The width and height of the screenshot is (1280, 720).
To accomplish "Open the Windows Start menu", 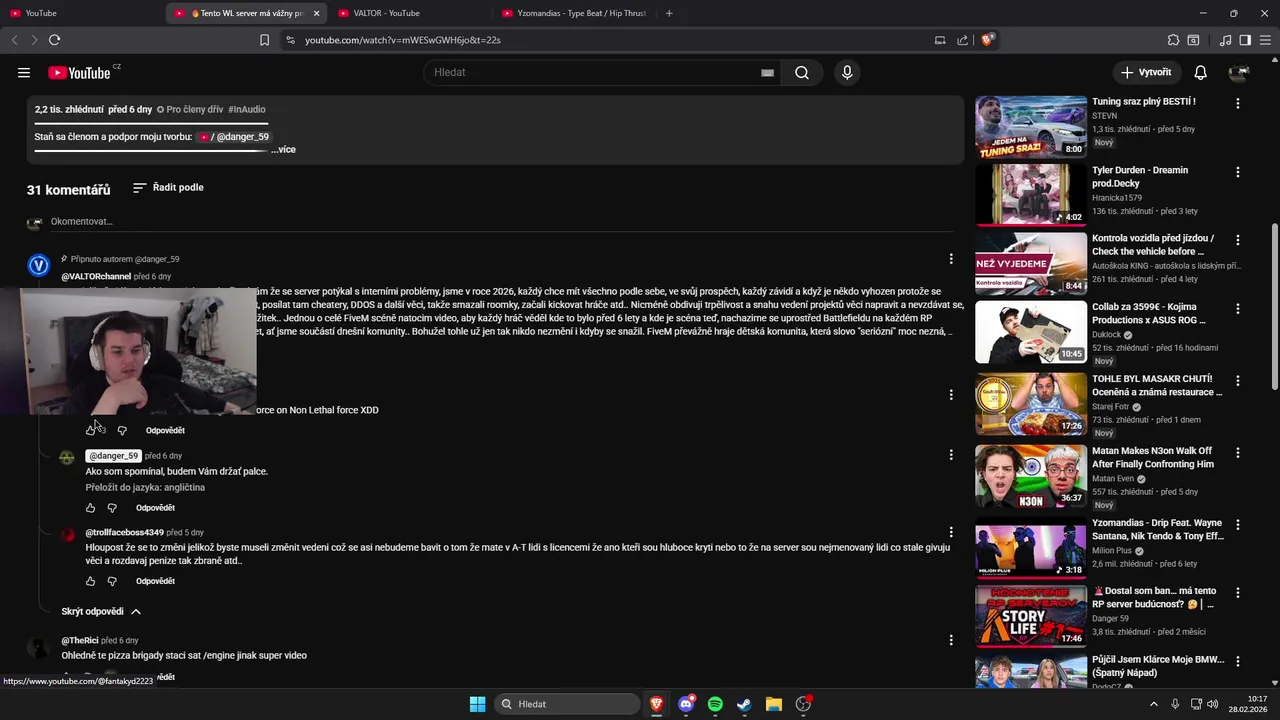I will tap(478, 704).
